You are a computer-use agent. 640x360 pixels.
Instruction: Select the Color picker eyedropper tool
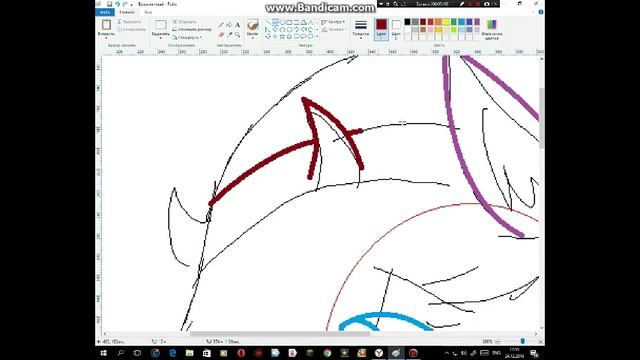230,35
